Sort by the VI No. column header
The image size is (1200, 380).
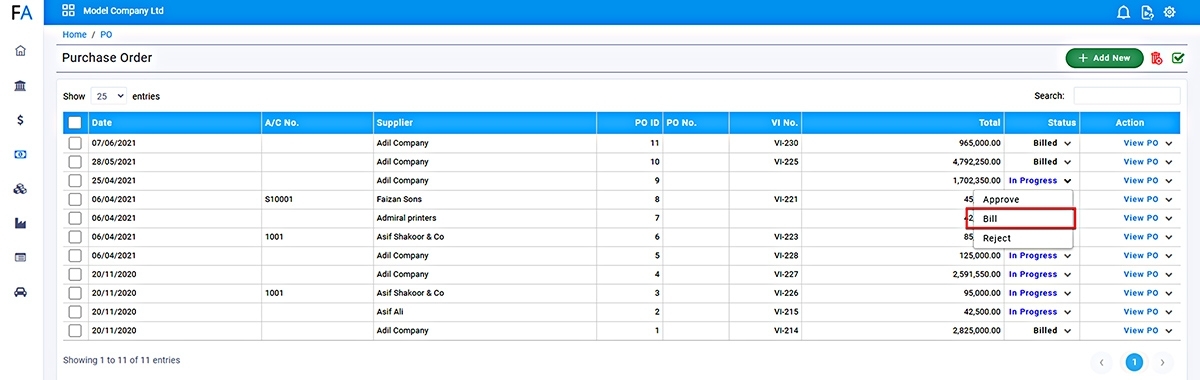click(766, 123)
